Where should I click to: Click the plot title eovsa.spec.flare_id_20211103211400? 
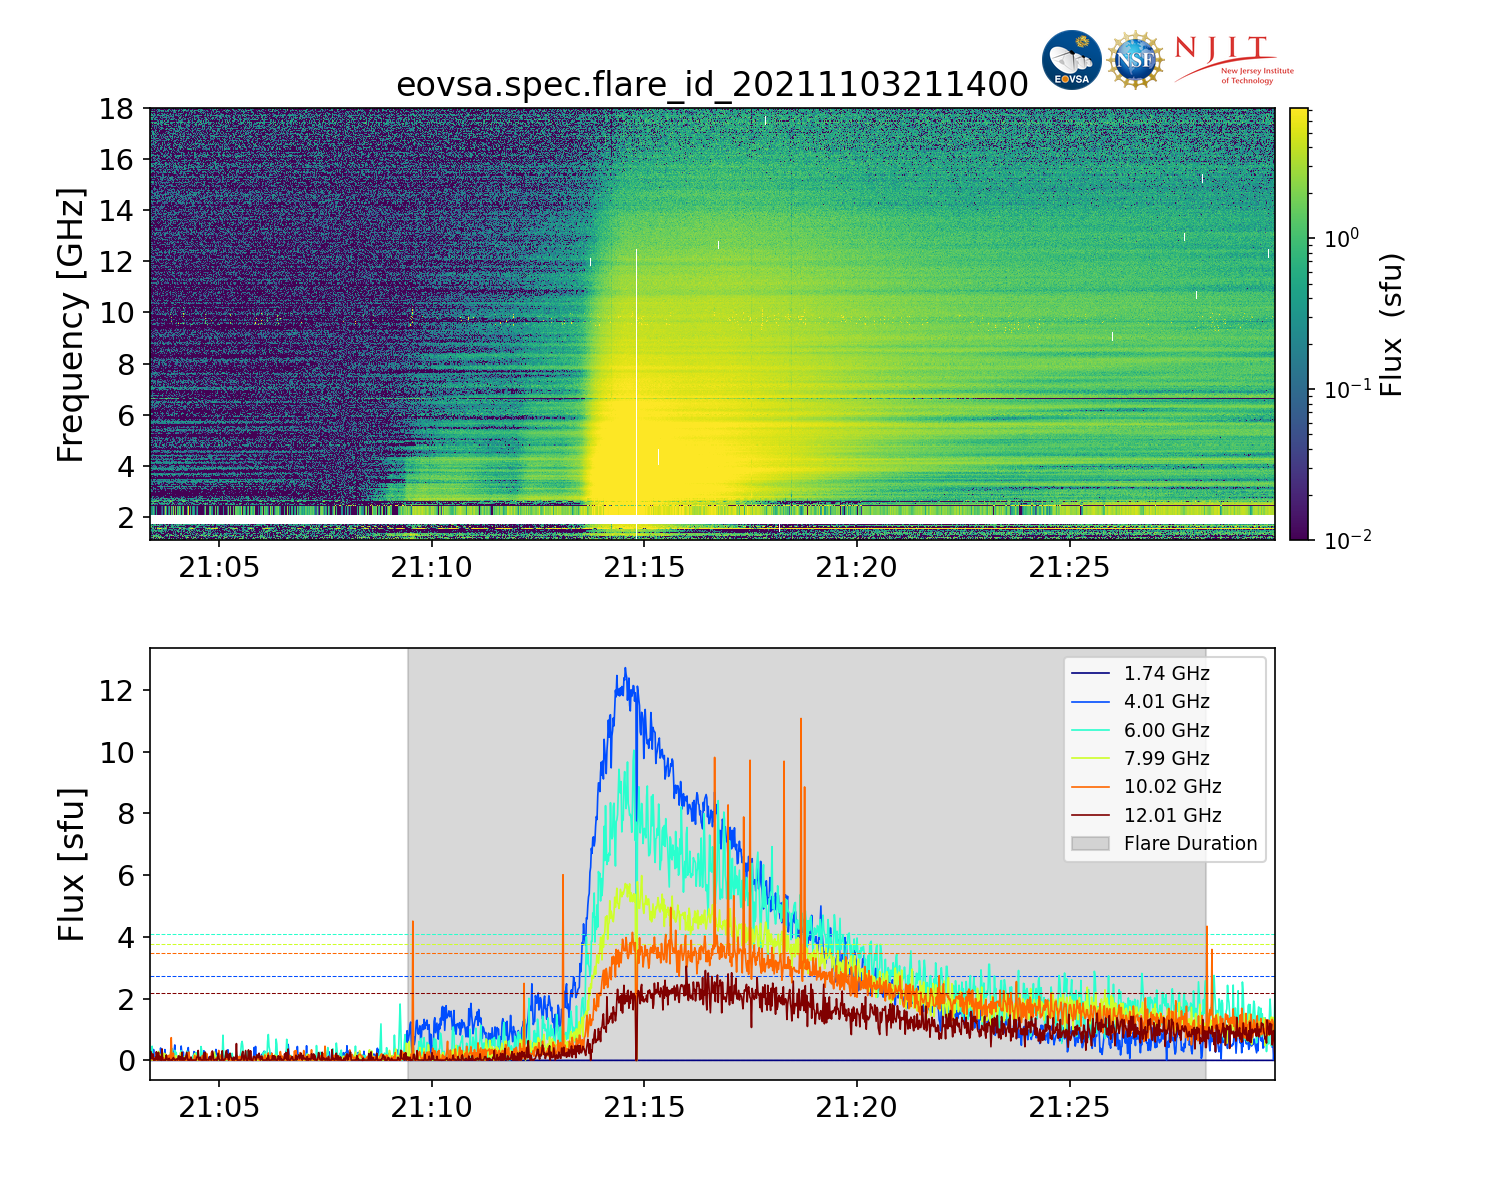point(712,85)
